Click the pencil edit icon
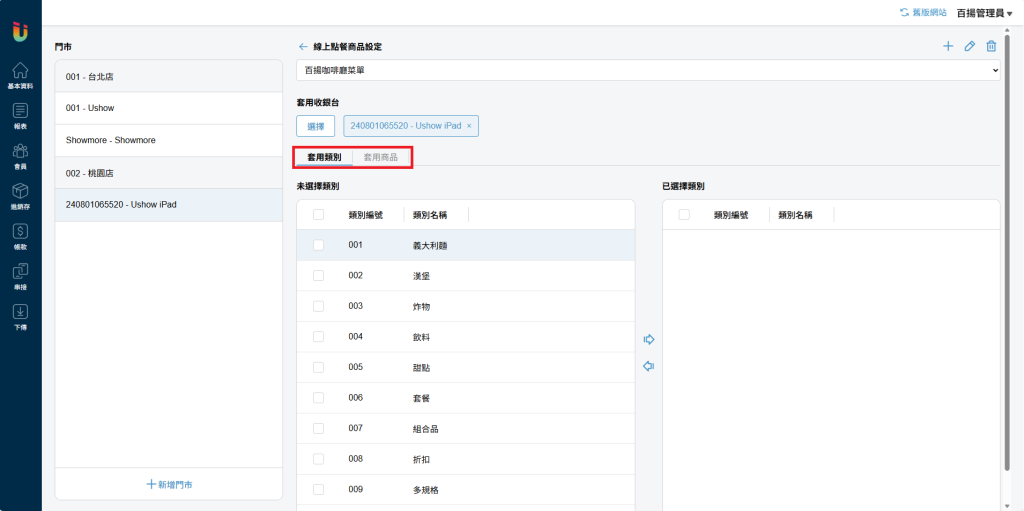The height and width of the screenshot is (511, 1024). pyautogui.click(x=969, y=46)
